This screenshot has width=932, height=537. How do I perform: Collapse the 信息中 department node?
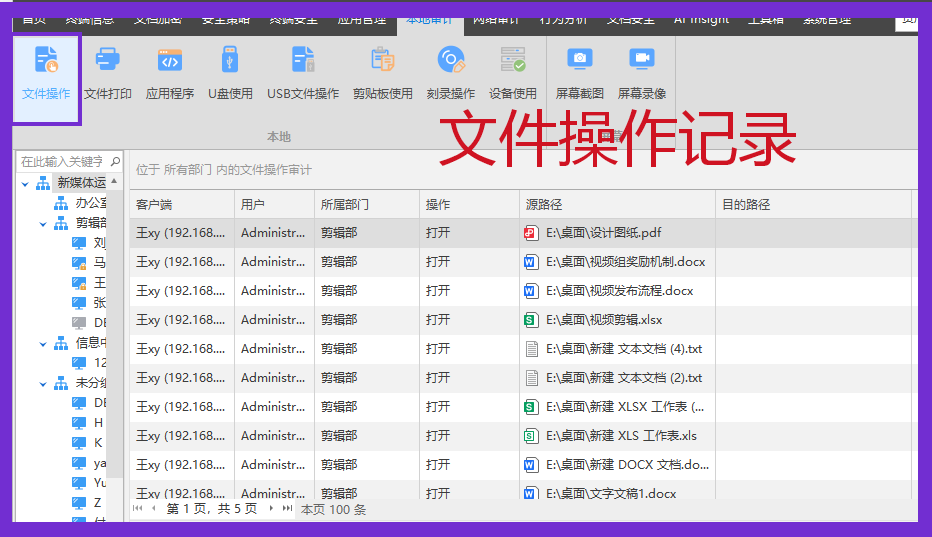click(43, 344)
